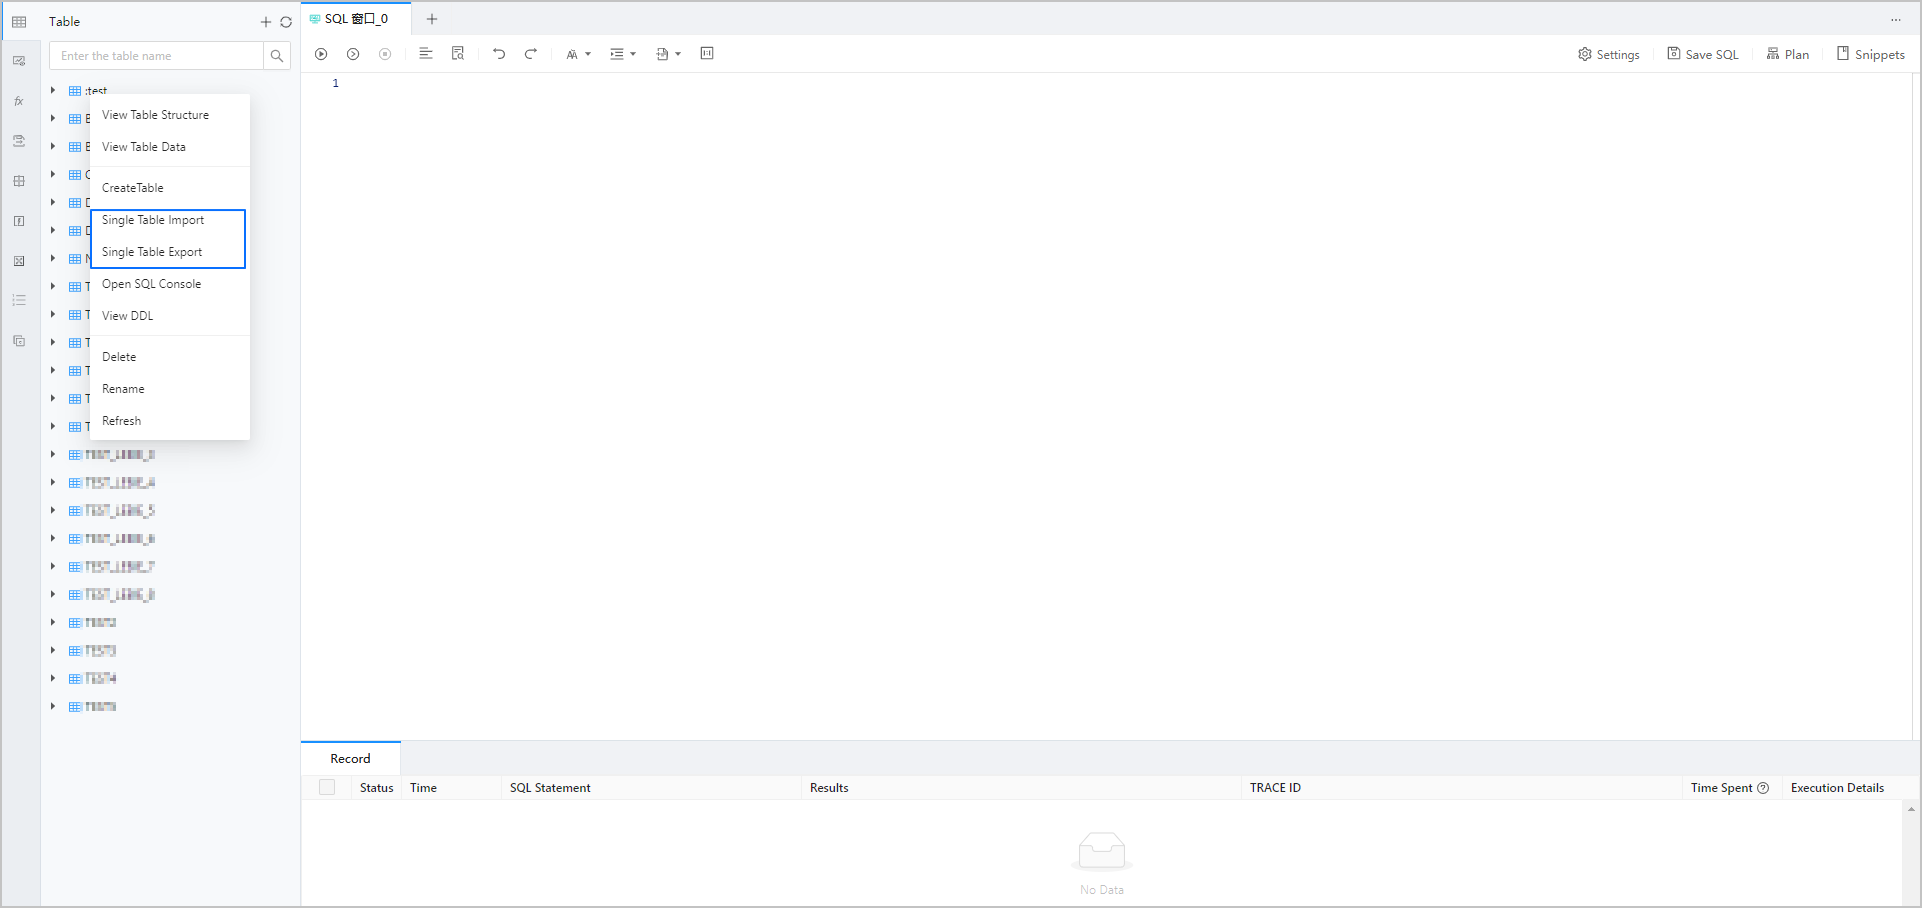Viewport: 1922px width, 908px height.
Task: Open the view objects sidebar icon
Action: [x=19, y=61]
